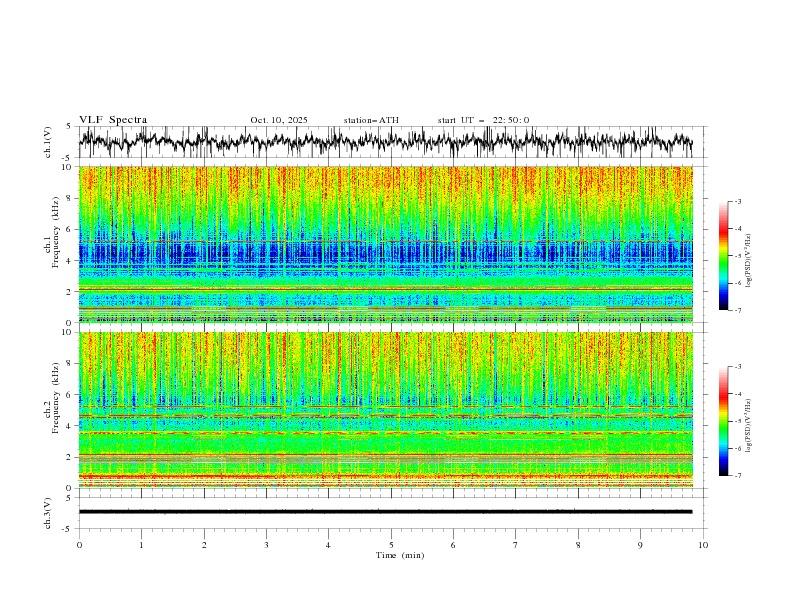The image size is (792, 612).
Task: Click time-axis tick label '1'
Action: (141, 545)
